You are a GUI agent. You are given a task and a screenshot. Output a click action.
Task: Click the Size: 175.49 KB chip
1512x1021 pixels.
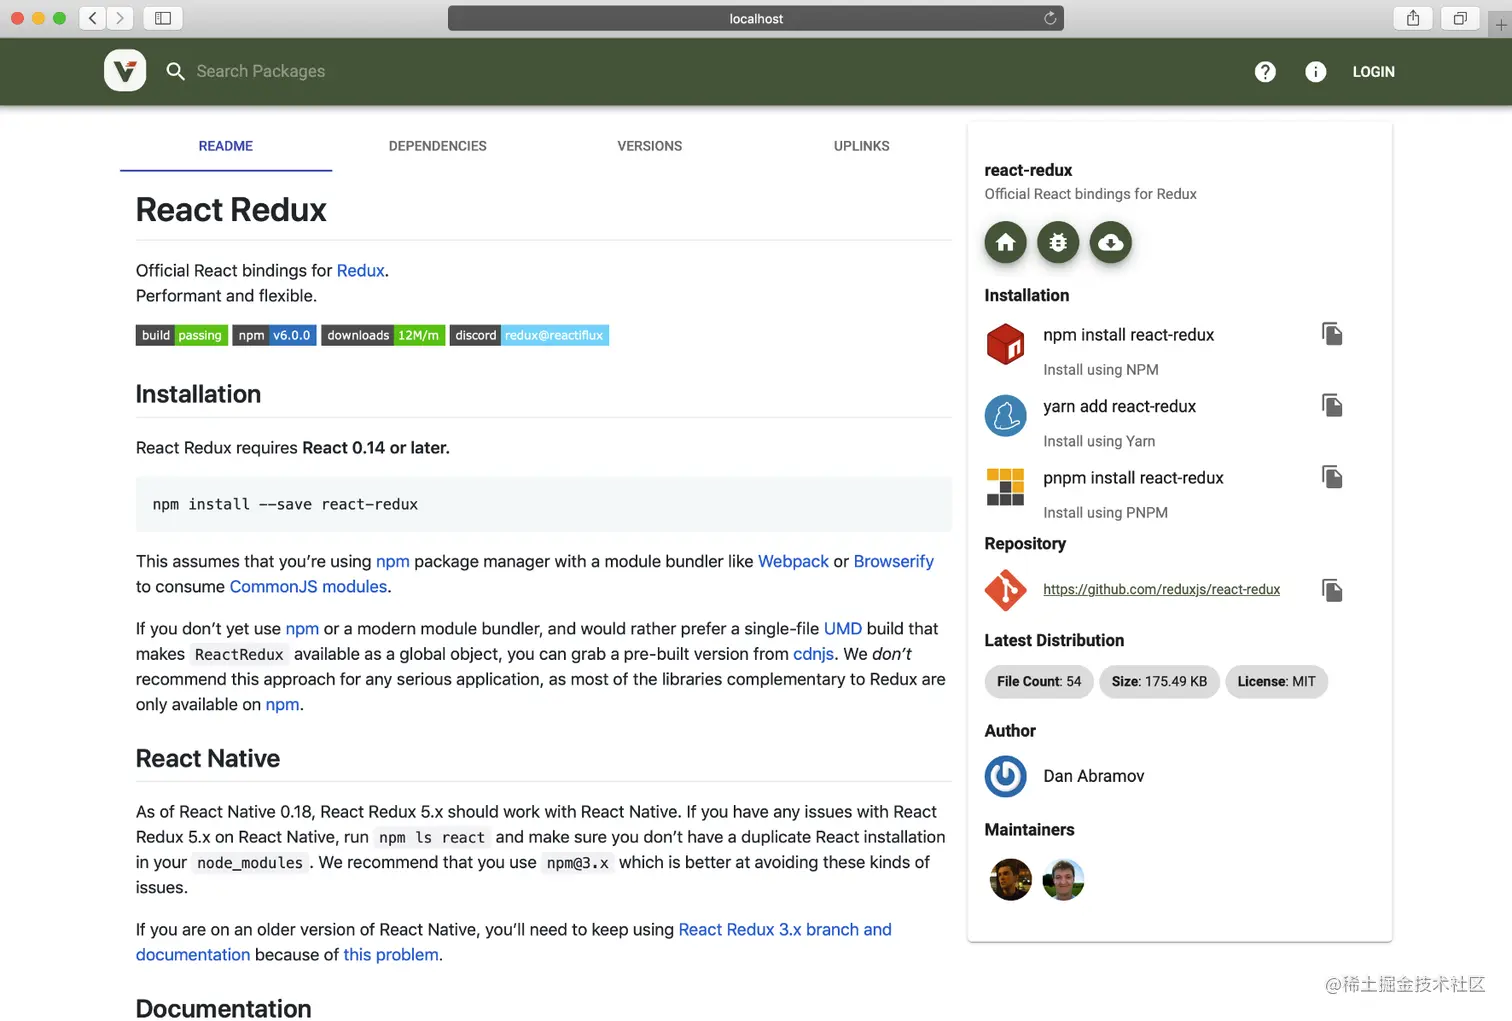[x=1159, y=682]
